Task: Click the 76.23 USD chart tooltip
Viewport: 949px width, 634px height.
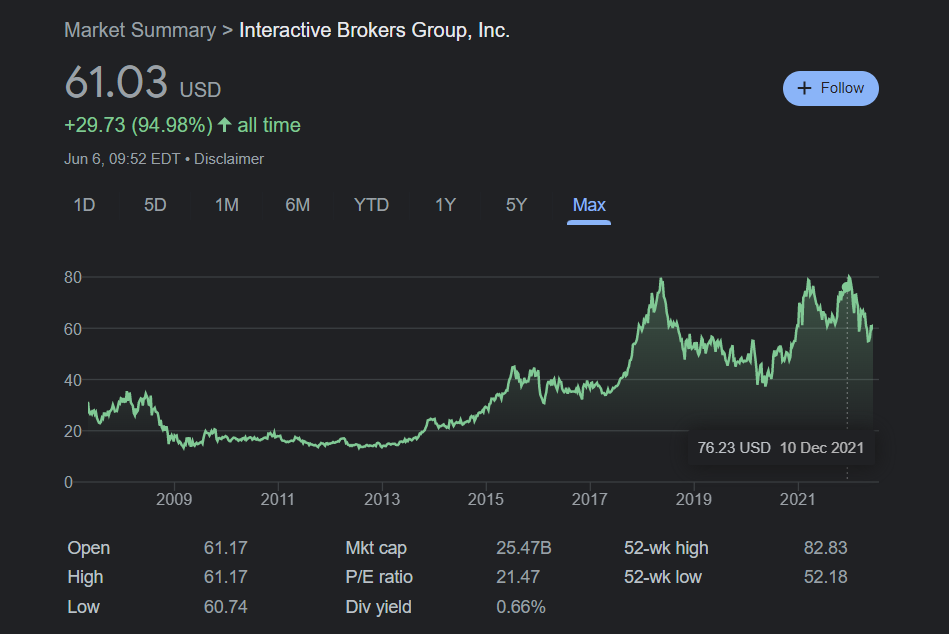Action: (780, 447)
